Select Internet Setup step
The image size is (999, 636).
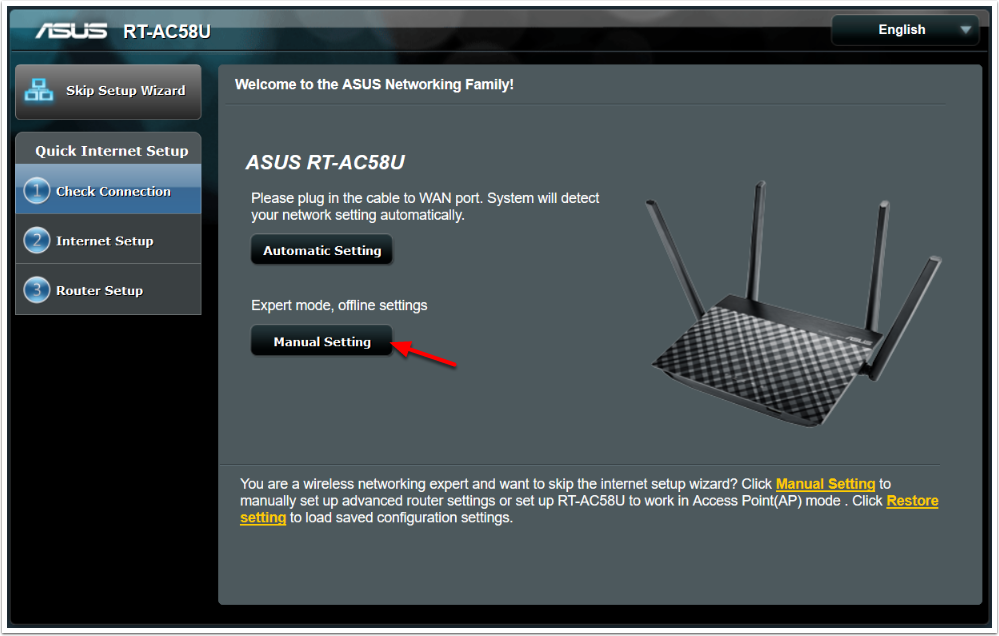pos(108,240)
